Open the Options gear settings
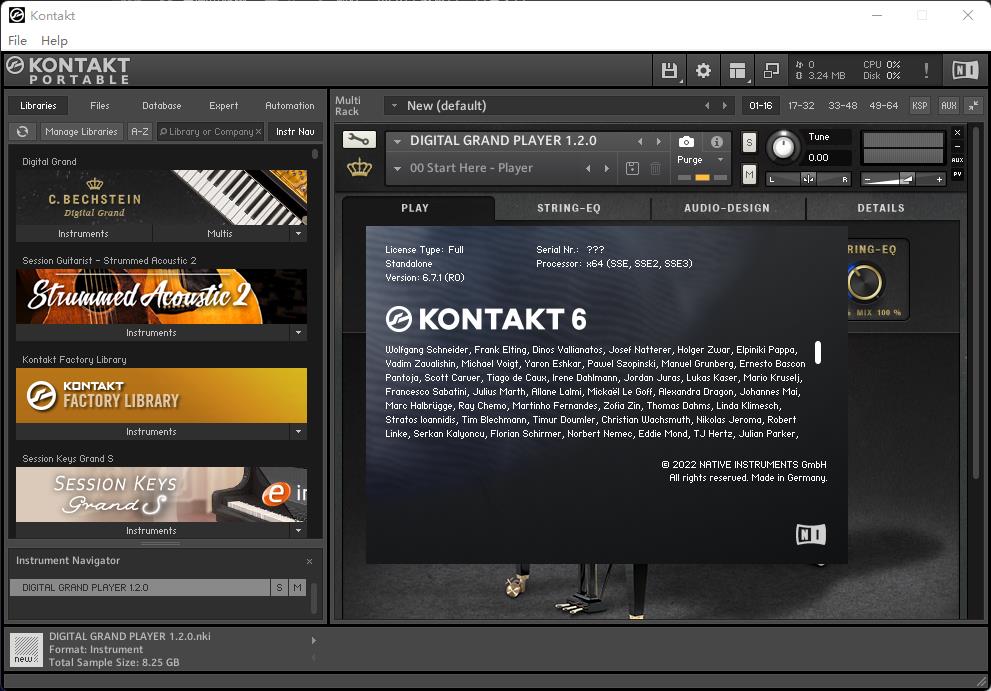 tap(703, 70)
